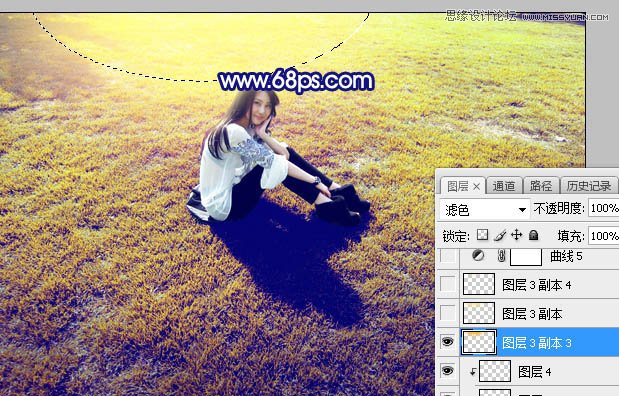Select the 图层 3 副本 4 thumbnail

tap(478, 284)
